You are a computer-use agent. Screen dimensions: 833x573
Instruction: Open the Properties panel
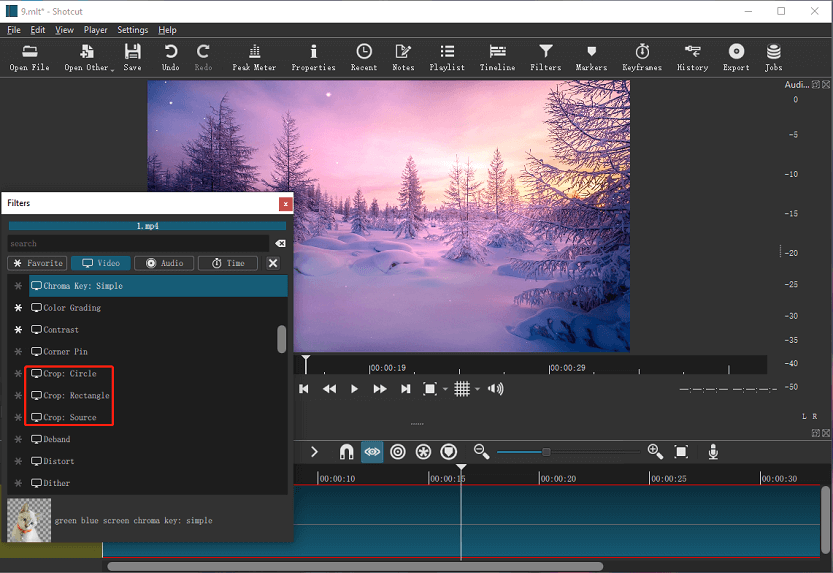pos(313,57)
